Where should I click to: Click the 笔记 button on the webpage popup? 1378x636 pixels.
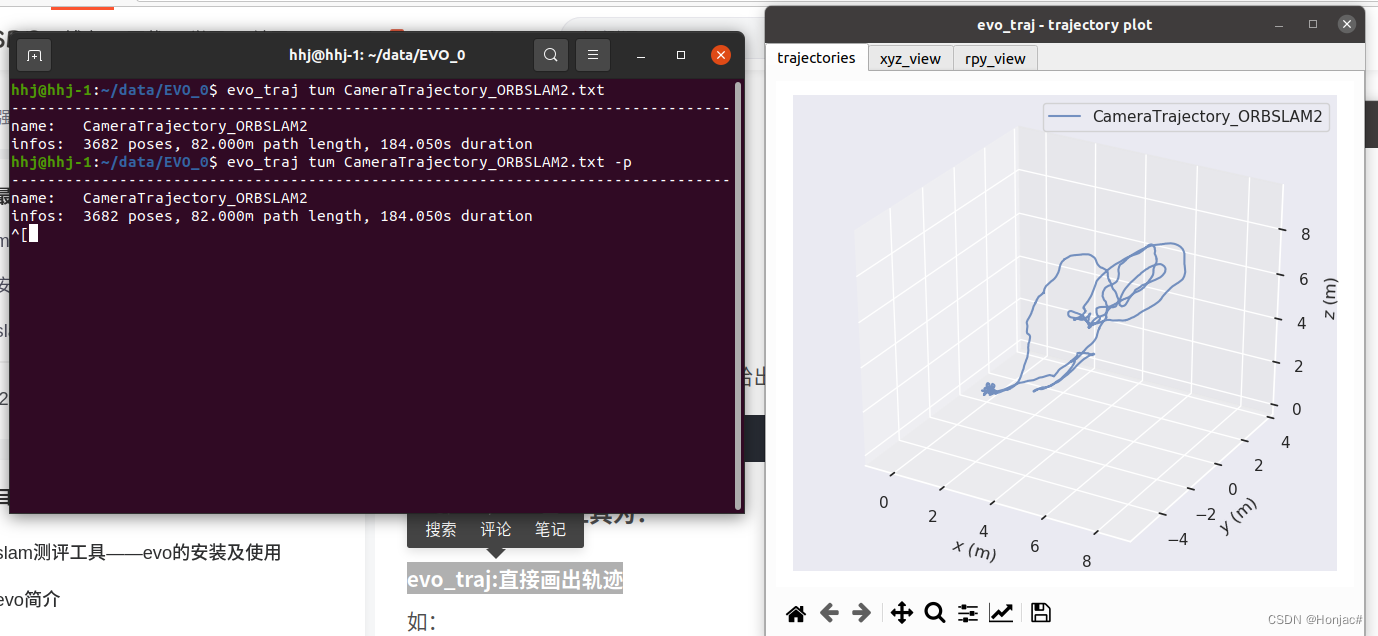(550, 529)
